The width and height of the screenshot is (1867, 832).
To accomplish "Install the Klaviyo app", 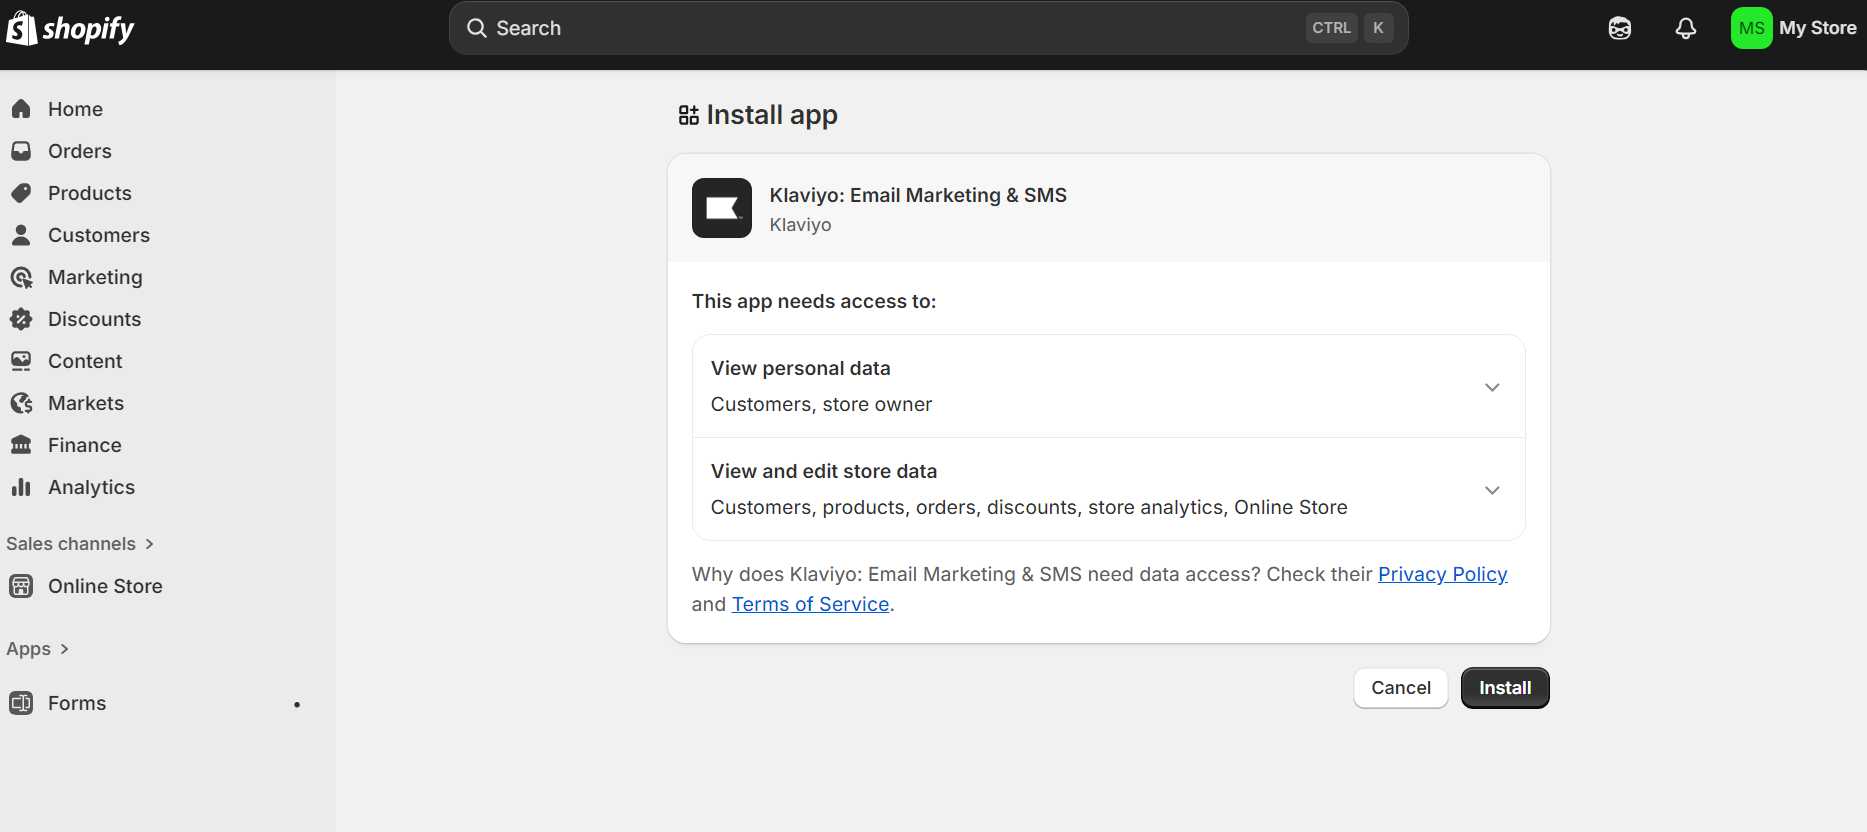I will point(1505,688).
